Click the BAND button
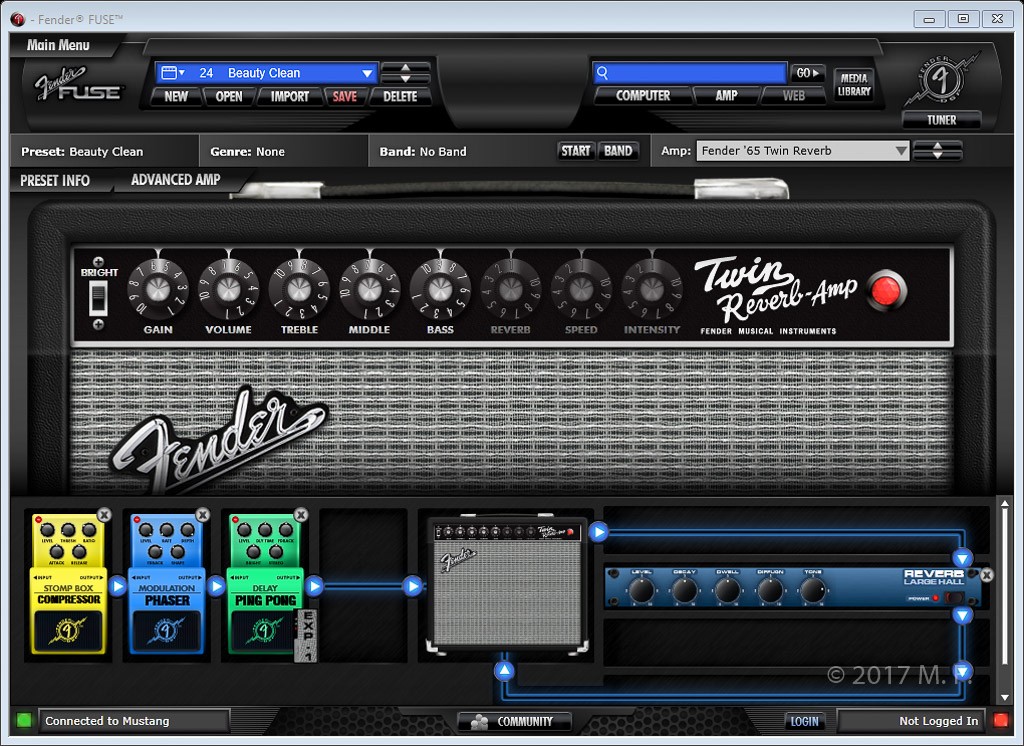 pyautogui.click(x=618, y=151)
